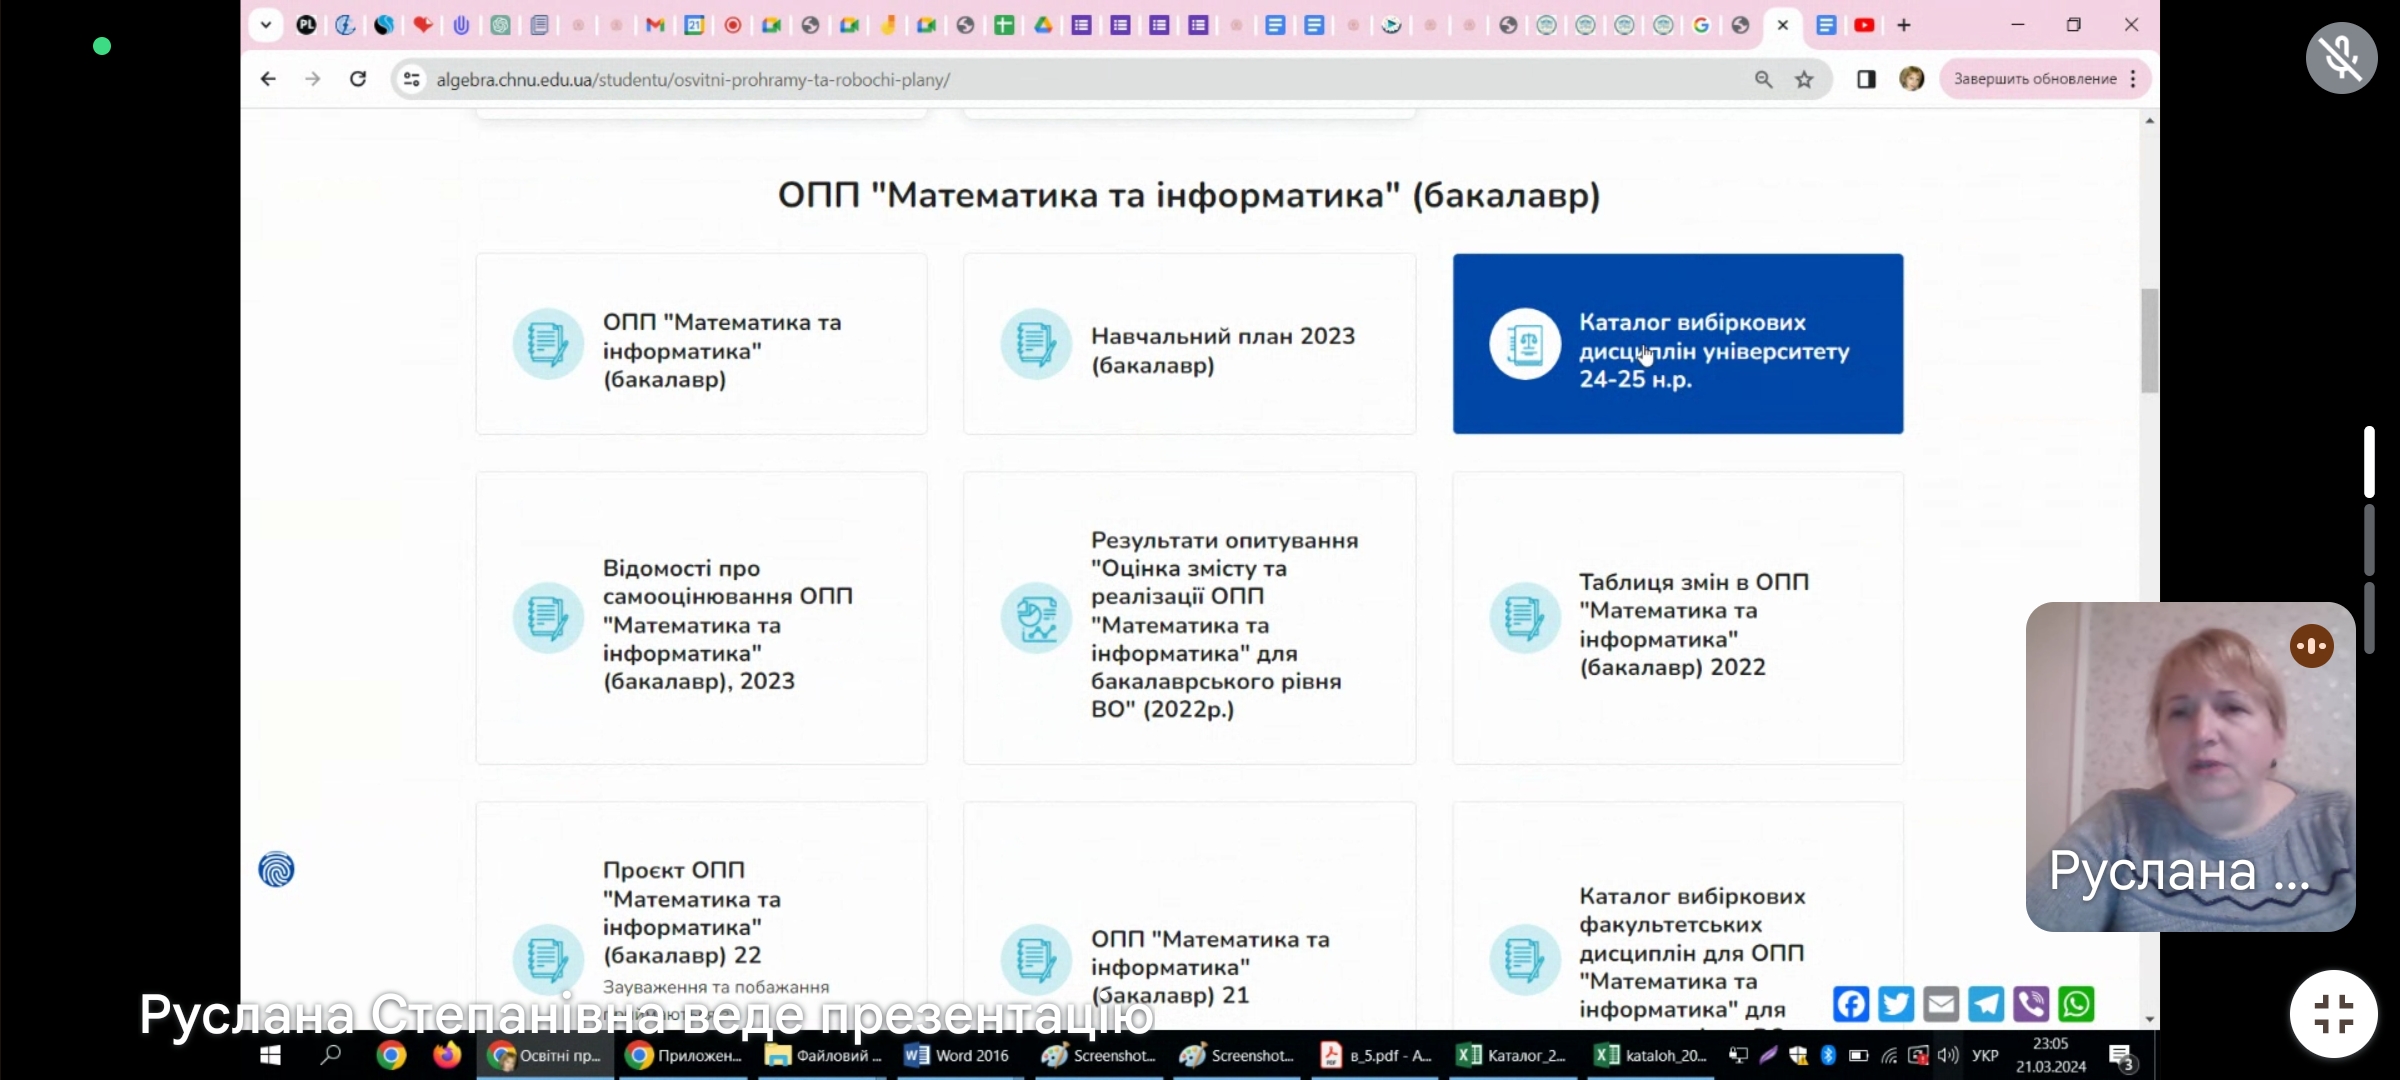This screenshot has width=2400, height=1080.
Task: Switch to the first PL tab
Action: pos(307,25)
